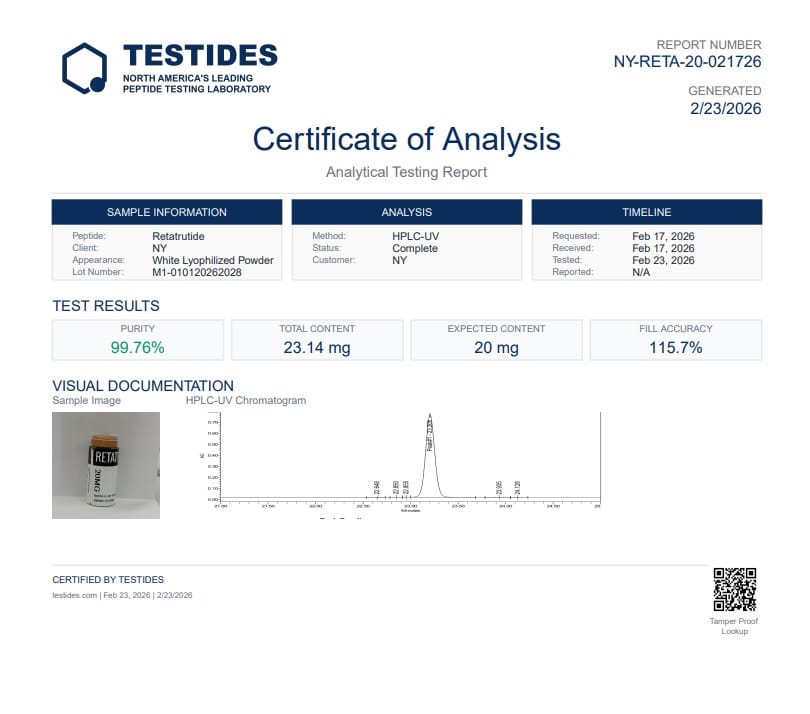
Task: Click the Certificate of Analysis title
Action: click(x=406, y=138)
